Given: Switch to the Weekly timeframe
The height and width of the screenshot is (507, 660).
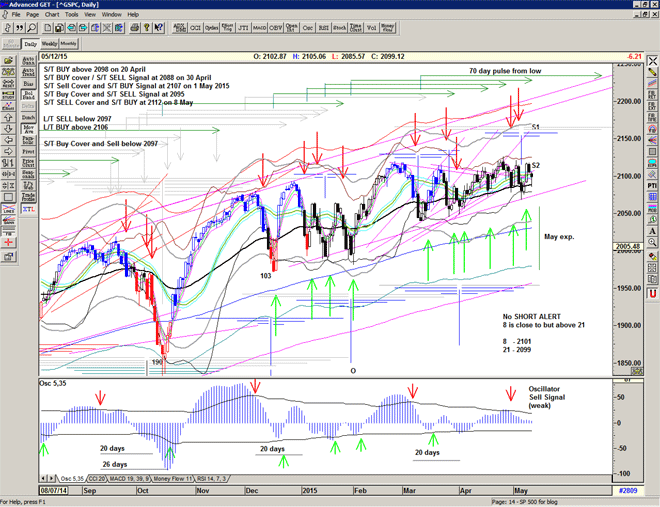Looking at the screenshot, I should [x=50, y=44].
